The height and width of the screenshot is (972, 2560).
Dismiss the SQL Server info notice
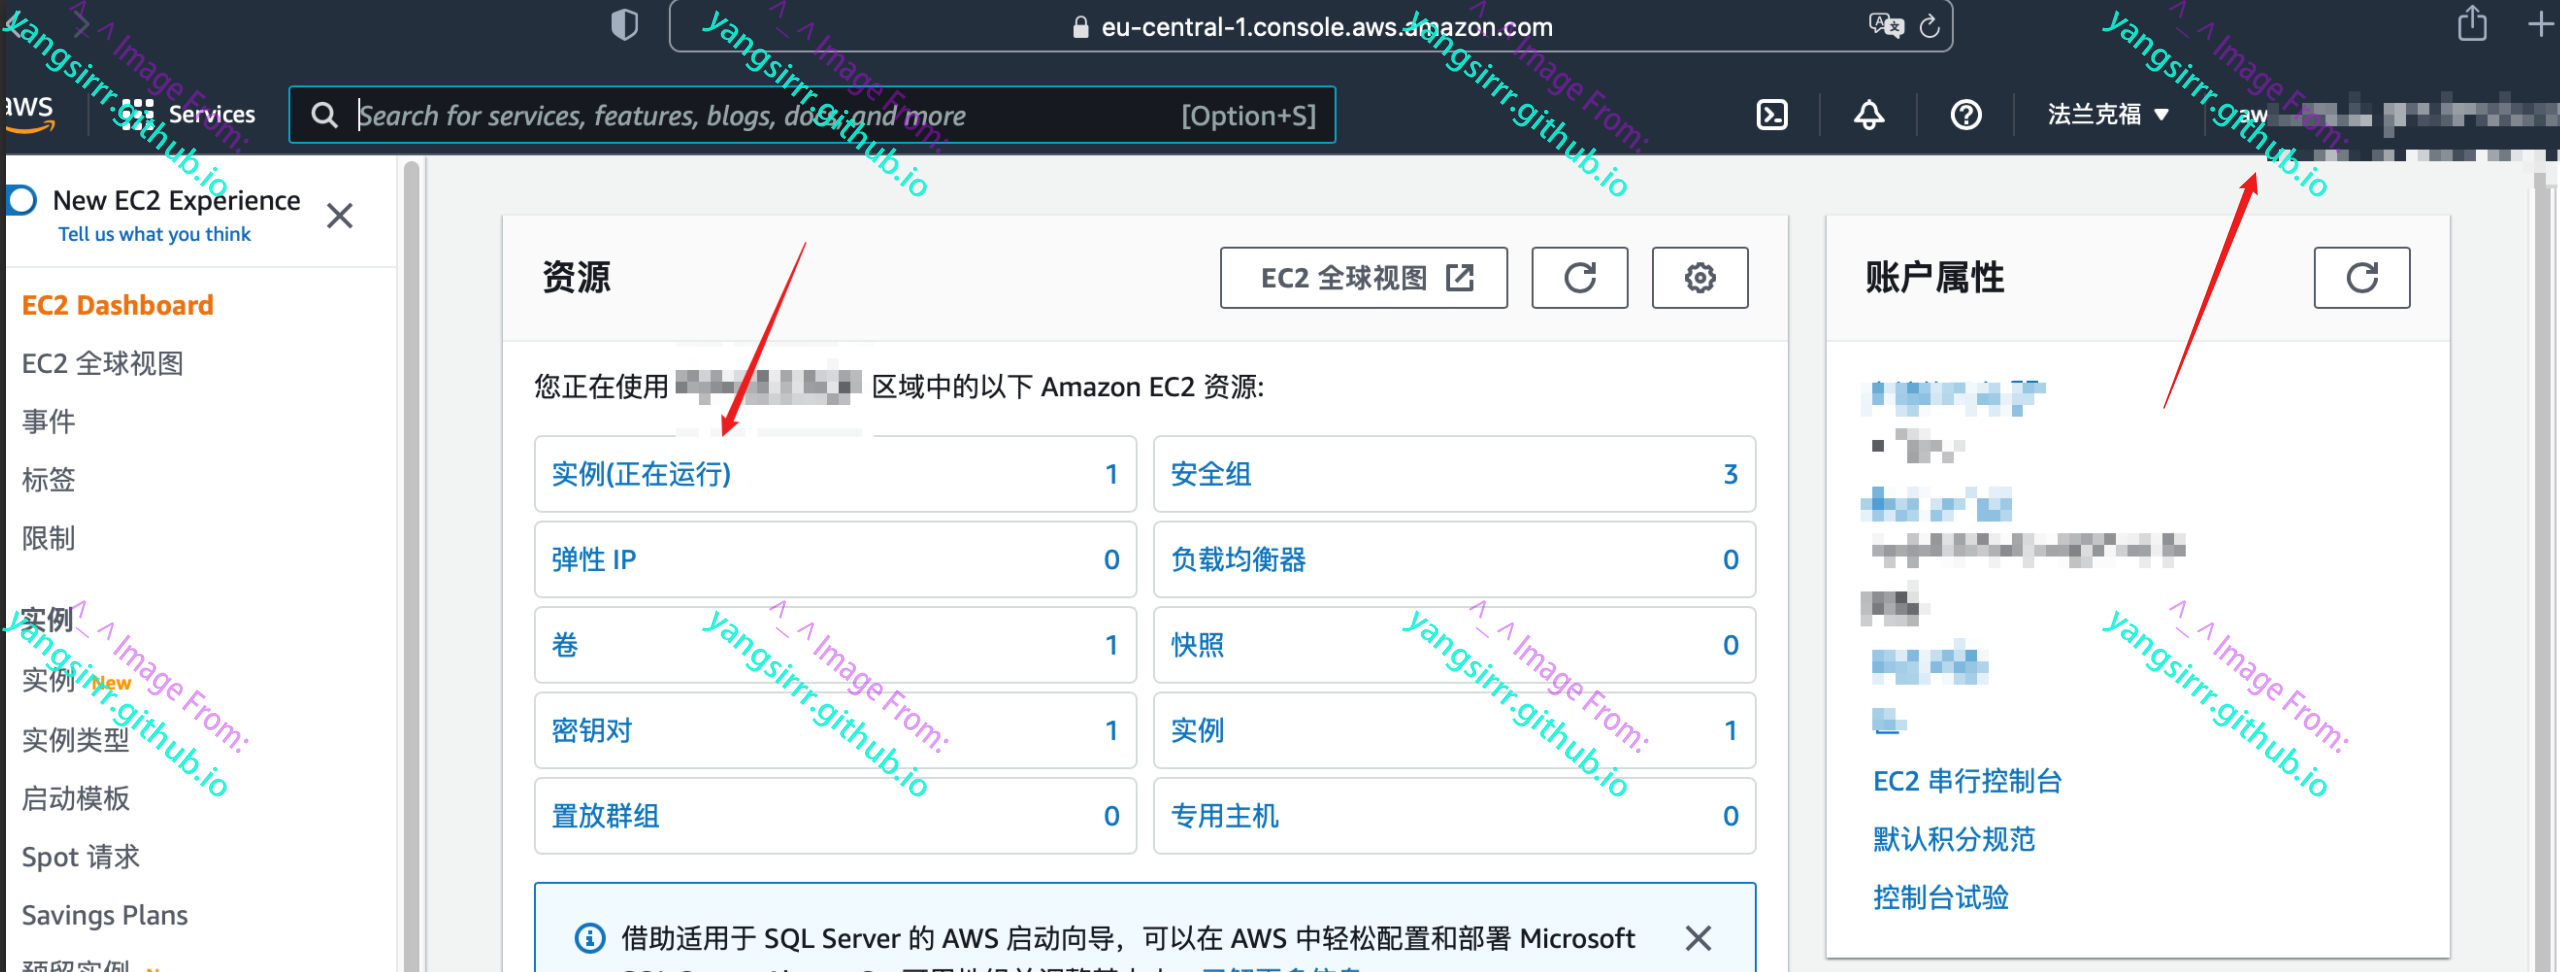pos(1698,938)
